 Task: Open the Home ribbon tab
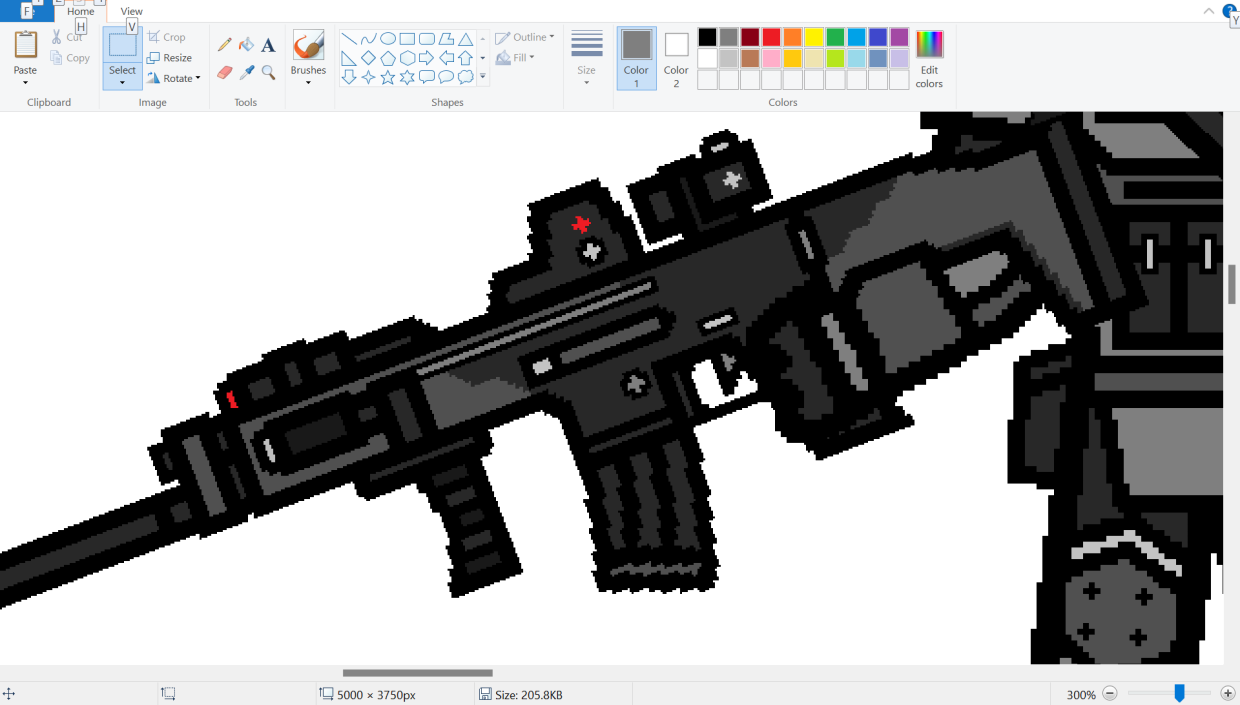click(x=81, y=12)
